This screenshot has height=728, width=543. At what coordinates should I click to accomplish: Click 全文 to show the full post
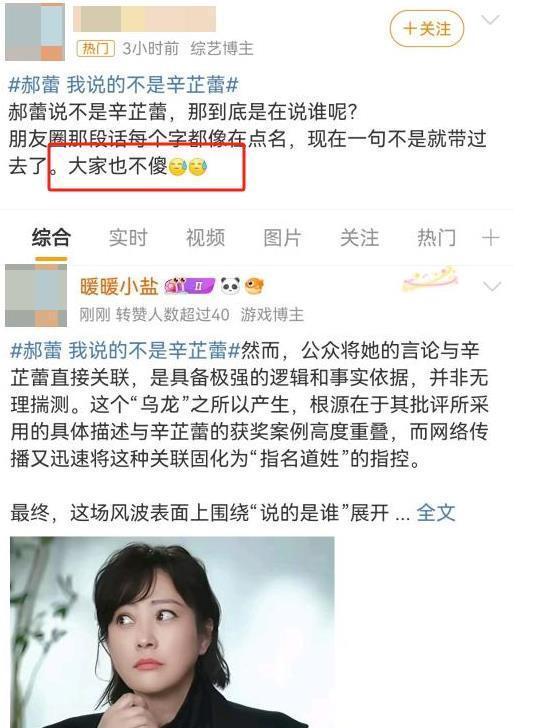tap(435, 513)
